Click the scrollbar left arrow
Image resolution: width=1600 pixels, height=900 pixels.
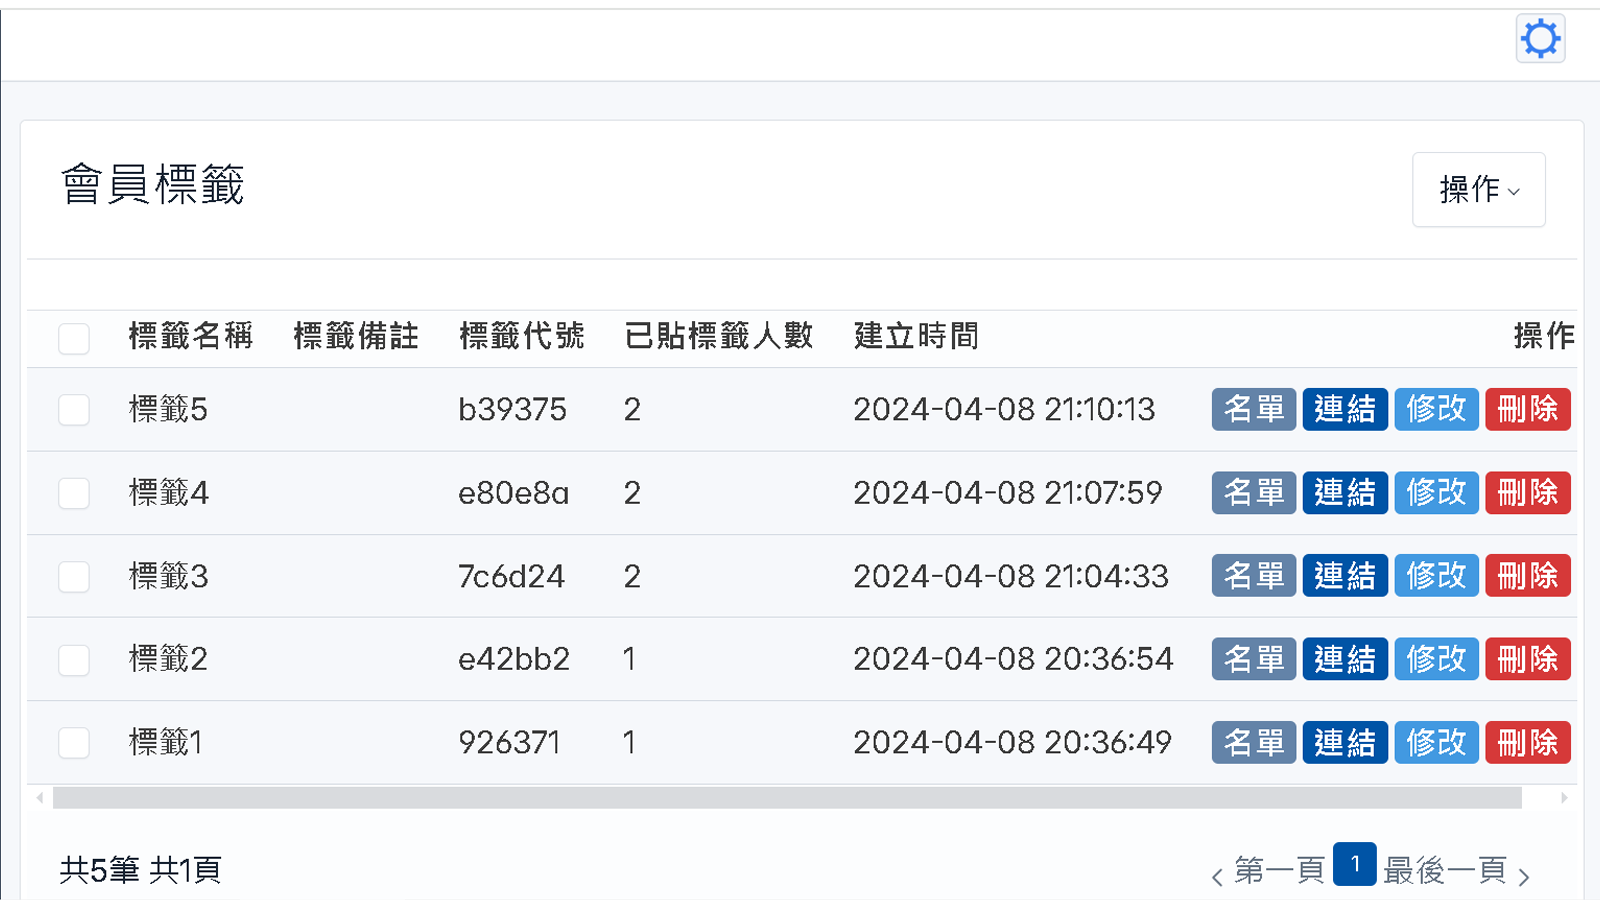[x=40, y=797]
